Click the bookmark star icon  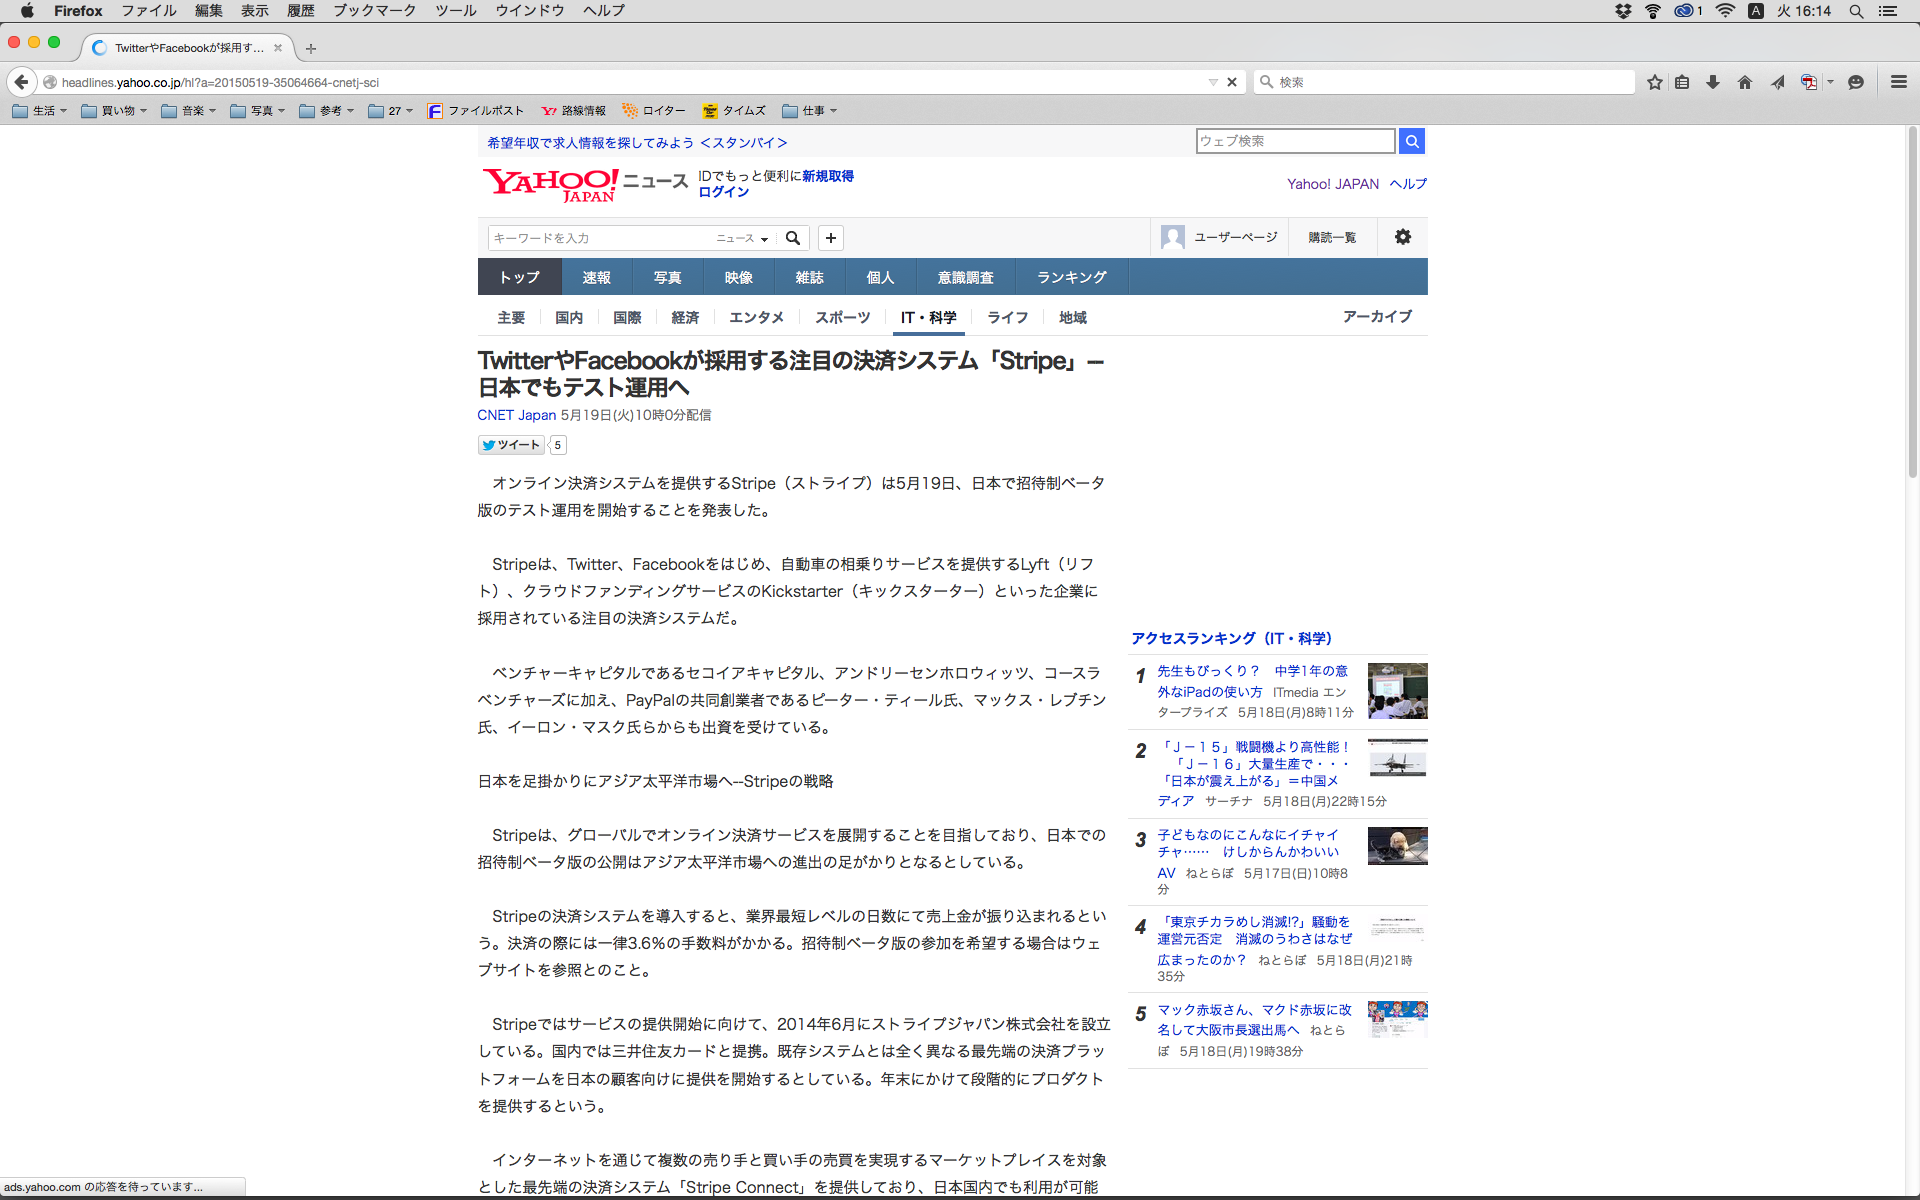[x=1655, y=82]
